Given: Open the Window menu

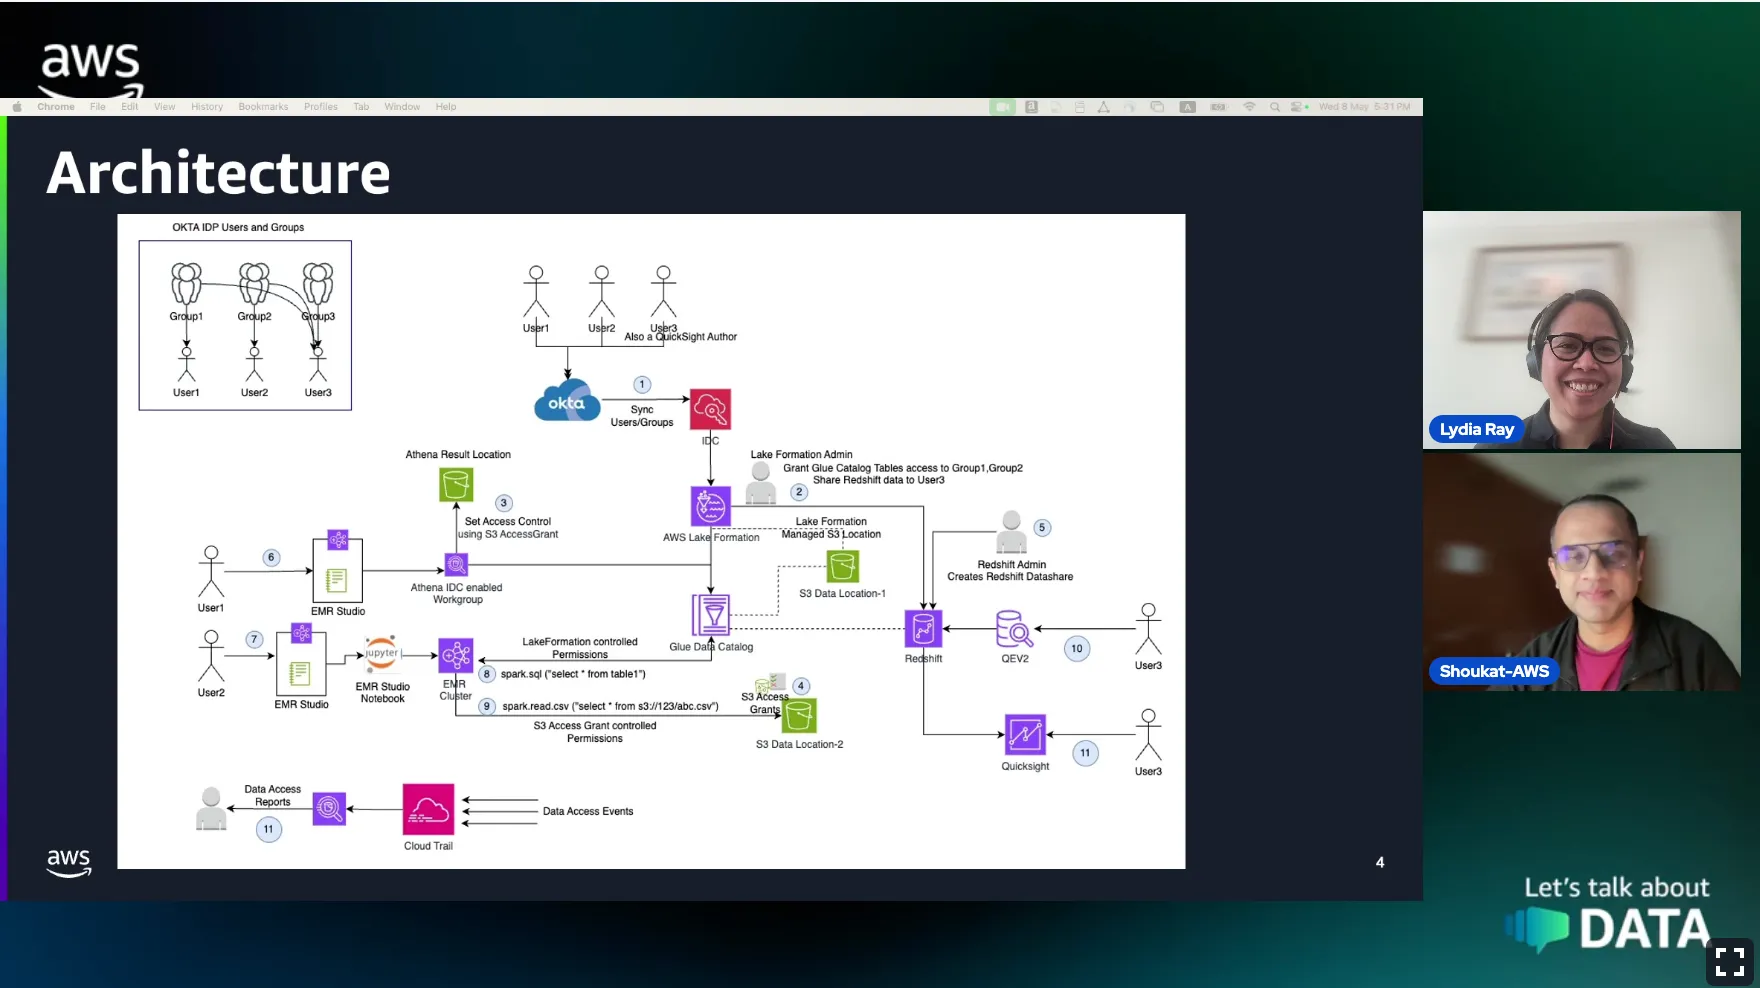Looking at the screenshot, I should click(x=402, y=107).
